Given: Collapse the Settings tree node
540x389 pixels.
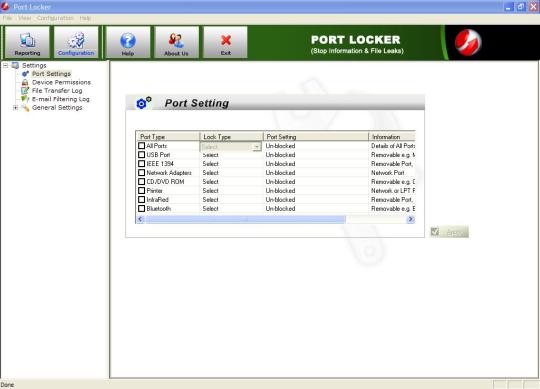Looking at the screenshot, I should (6, 65).
